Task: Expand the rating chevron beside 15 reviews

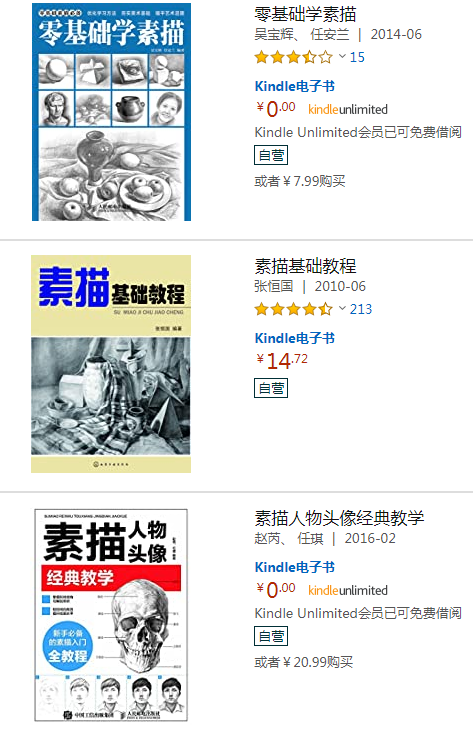Action: coord(342,57)
